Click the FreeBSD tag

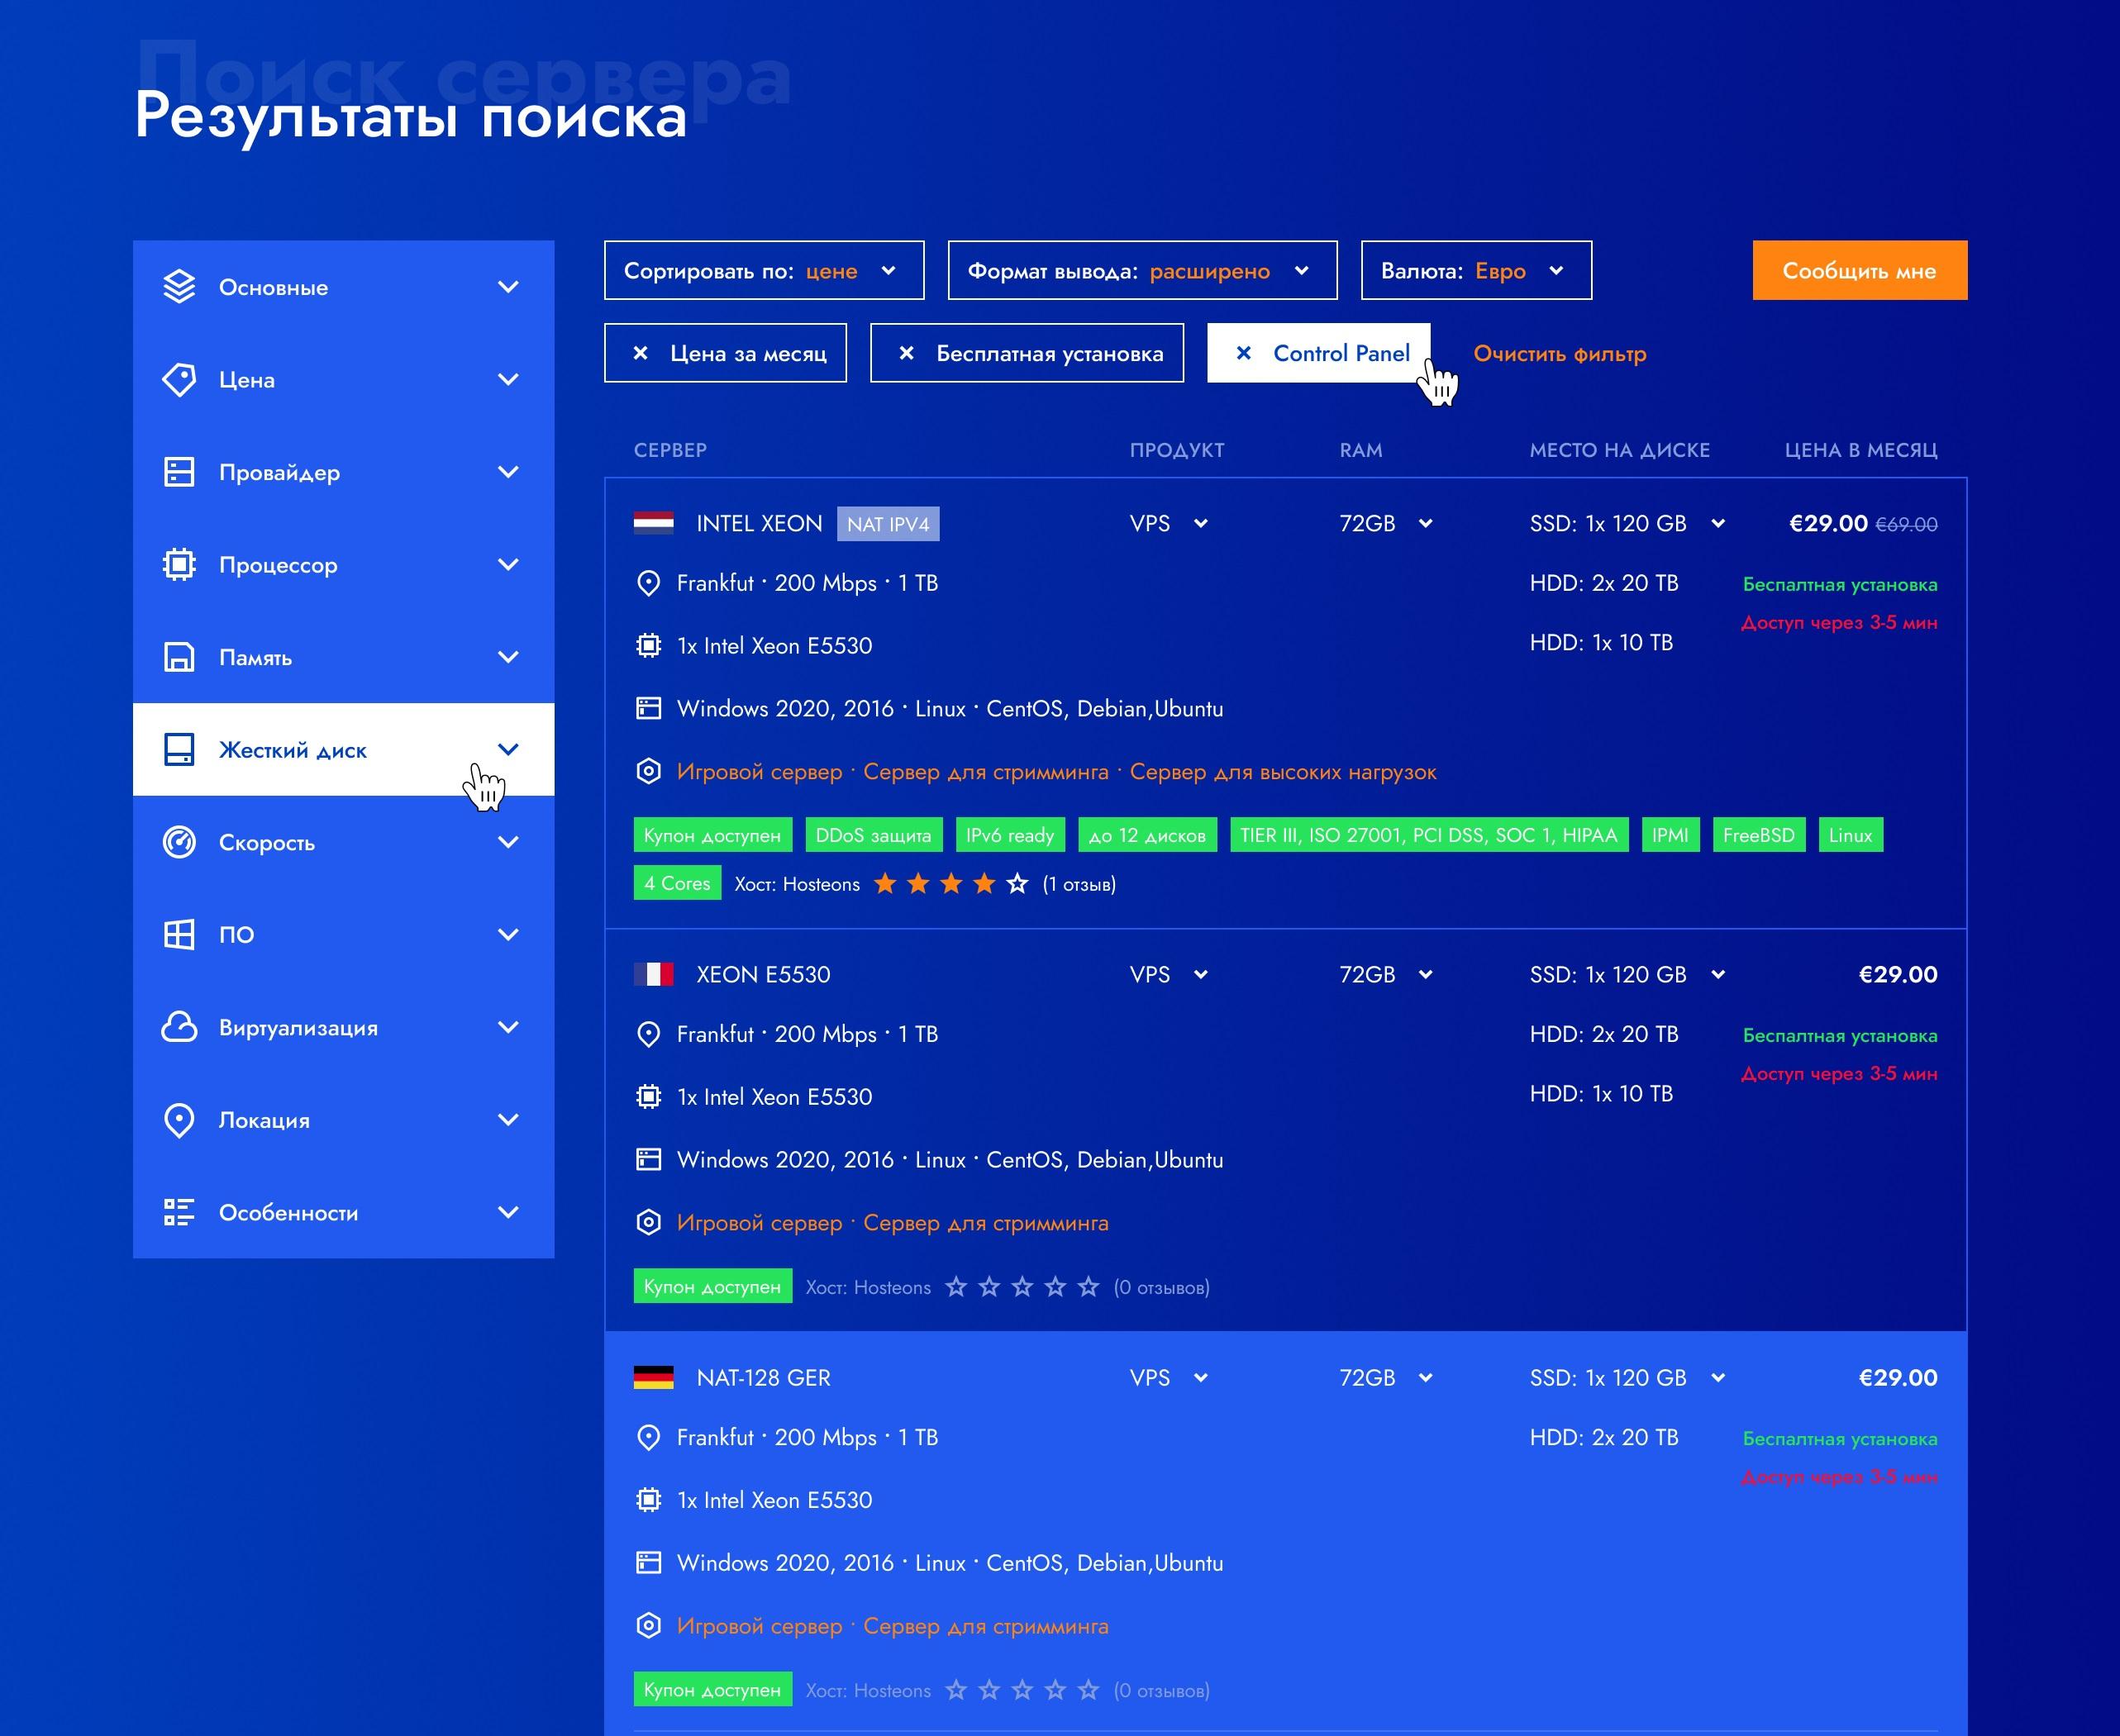(1759, 835)
